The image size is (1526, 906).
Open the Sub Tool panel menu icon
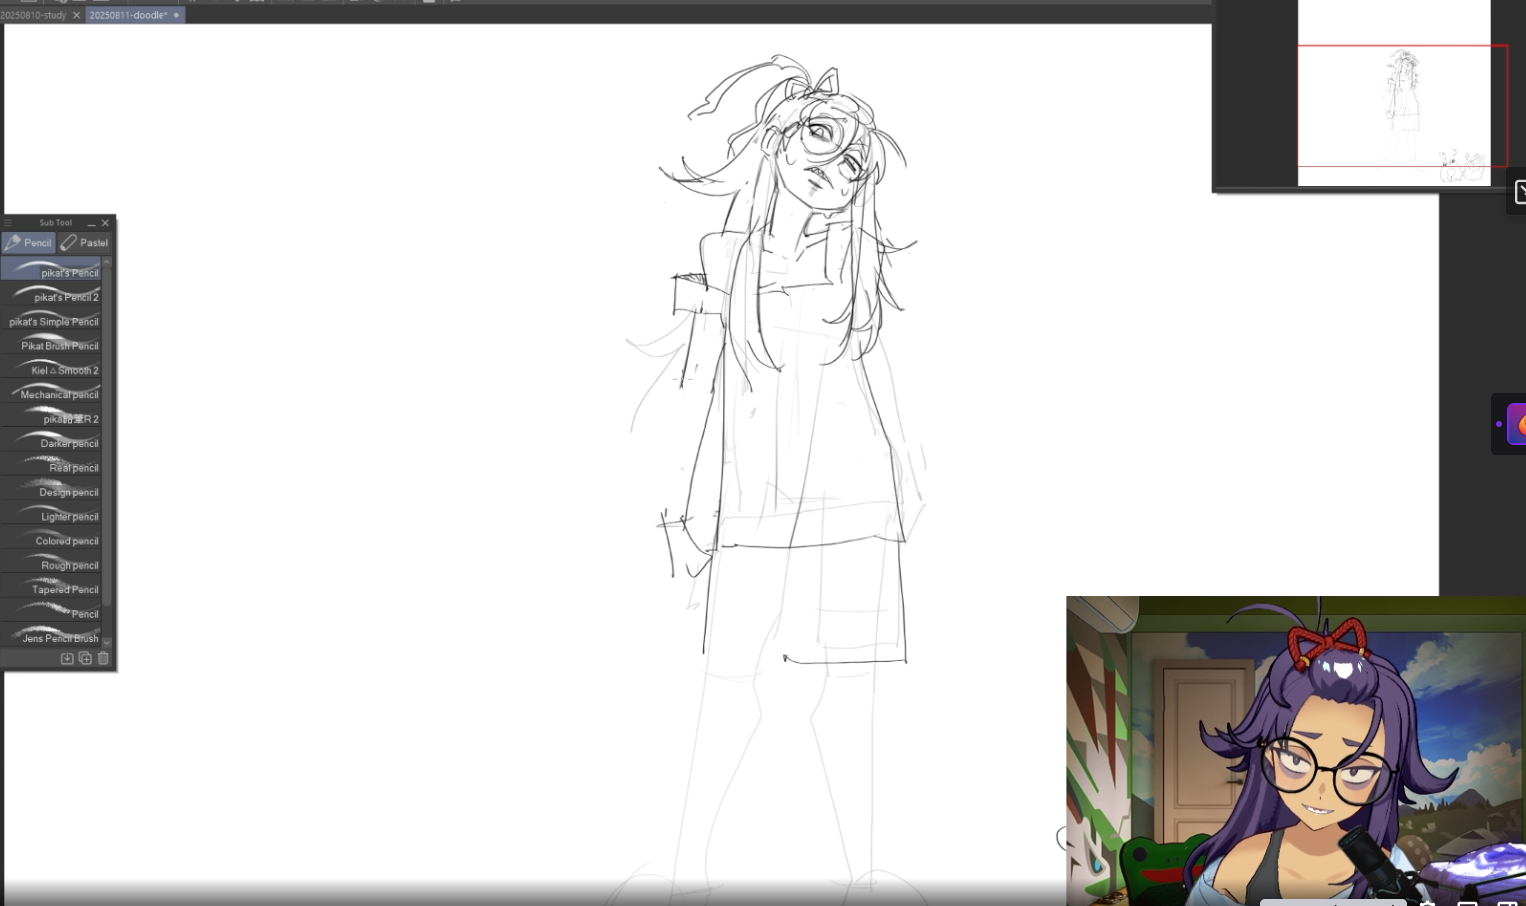8,223
